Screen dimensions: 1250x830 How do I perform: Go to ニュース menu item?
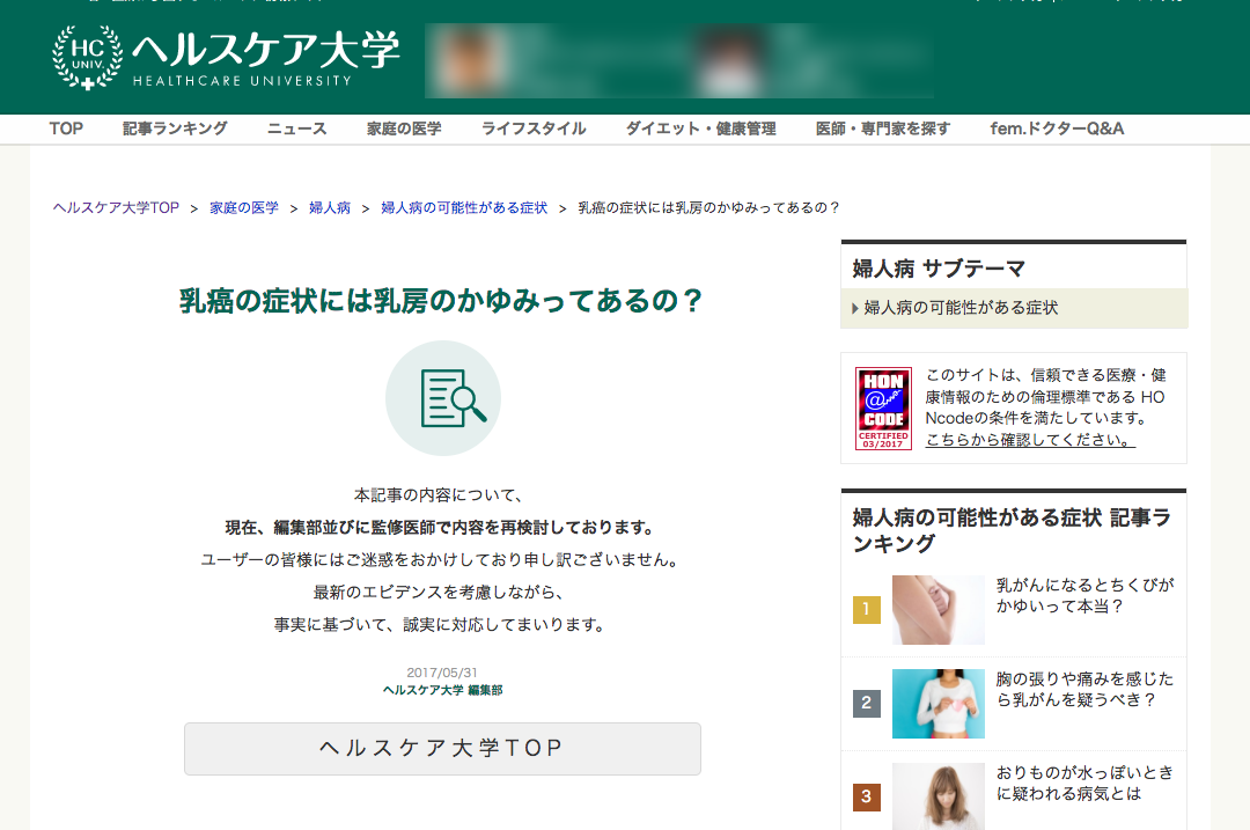(297, 129)
